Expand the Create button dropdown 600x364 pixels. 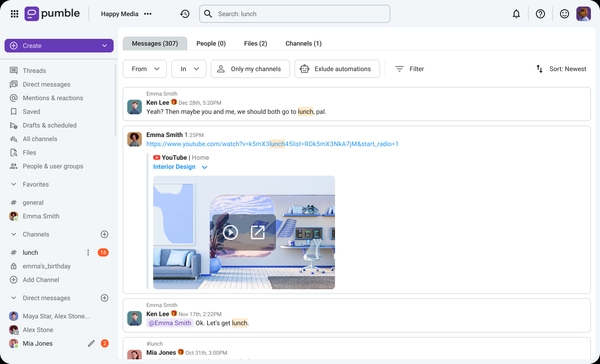click(x=104, y=46)
